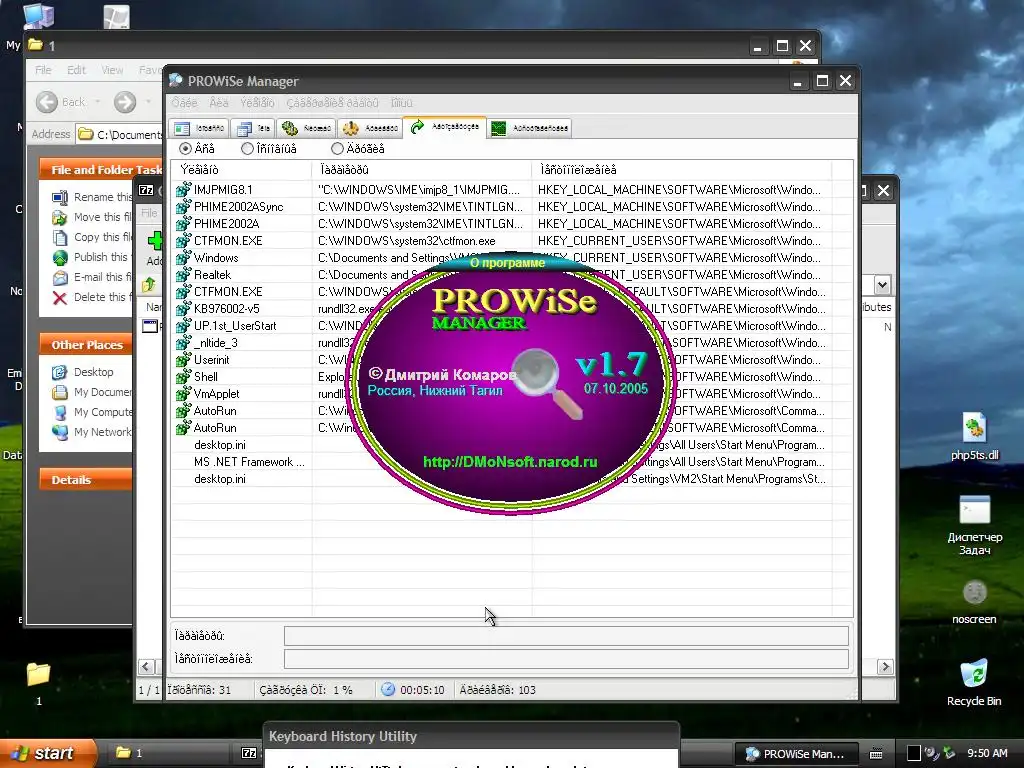Open the noscreen desktop icon
Screen dimensions: 1024x768
click(x=974, y=593)
